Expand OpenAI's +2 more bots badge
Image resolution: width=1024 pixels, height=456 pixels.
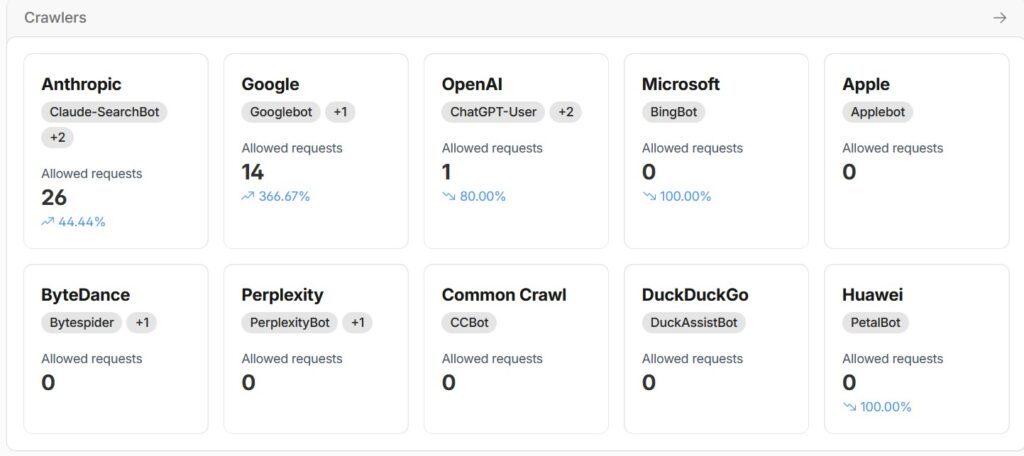(566, 112)
